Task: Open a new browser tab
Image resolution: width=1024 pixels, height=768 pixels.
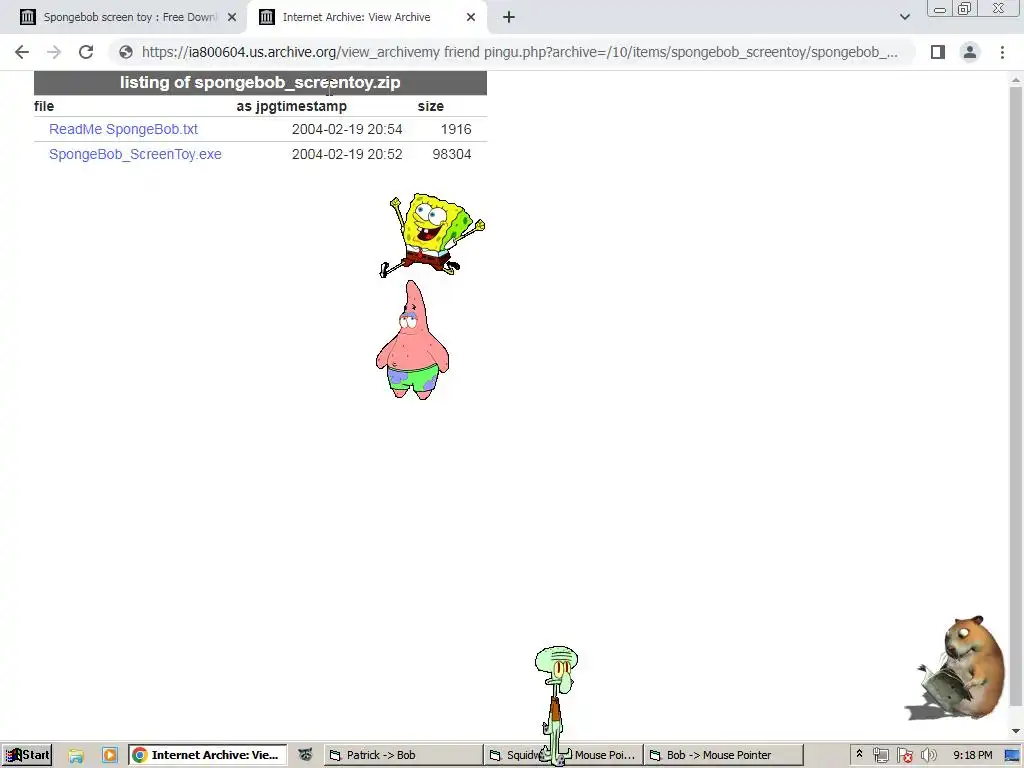Action: pyautogui.click(x=509, y=18)
